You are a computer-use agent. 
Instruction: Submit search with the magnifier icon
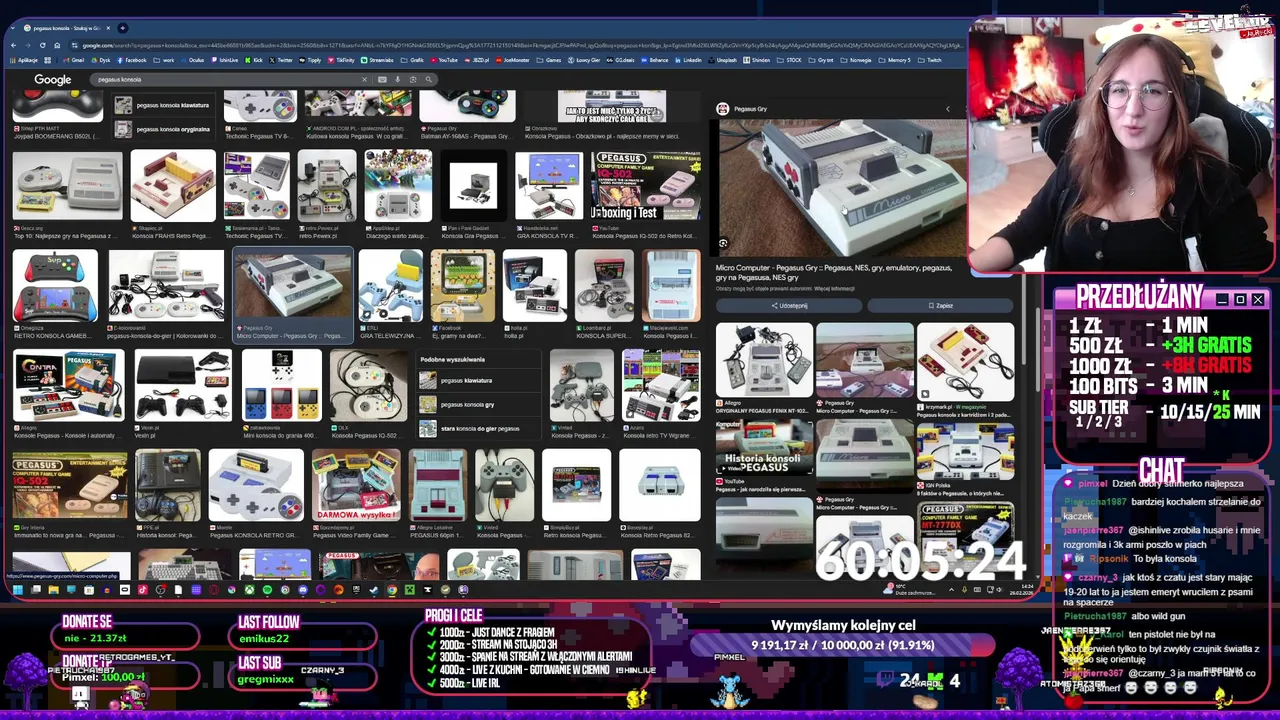pyautogui.click(x=428, y=79)
